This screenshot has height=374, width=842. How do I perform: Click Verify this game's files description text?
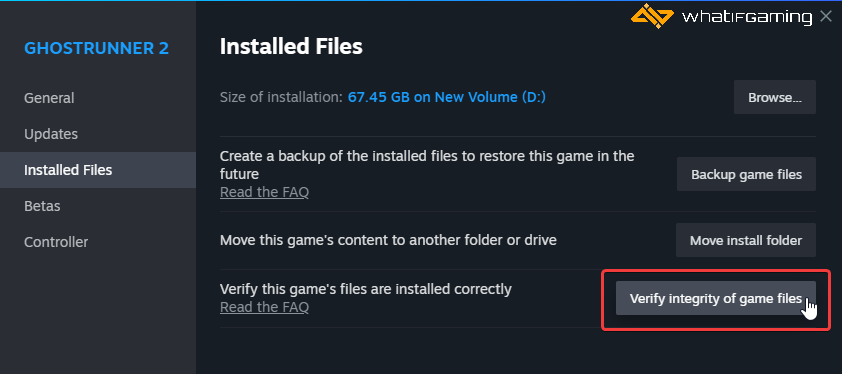[366, 289]
